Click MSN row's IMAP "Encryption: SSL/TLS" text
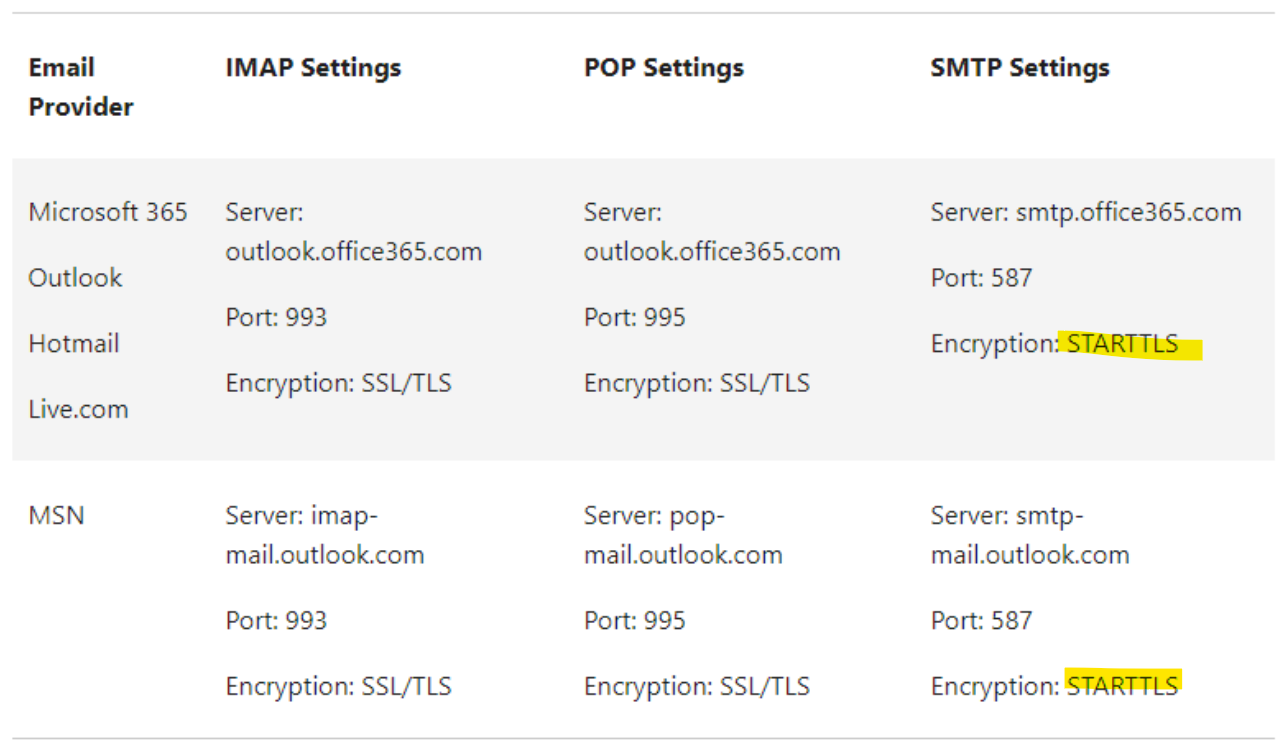 pos(338,686)
